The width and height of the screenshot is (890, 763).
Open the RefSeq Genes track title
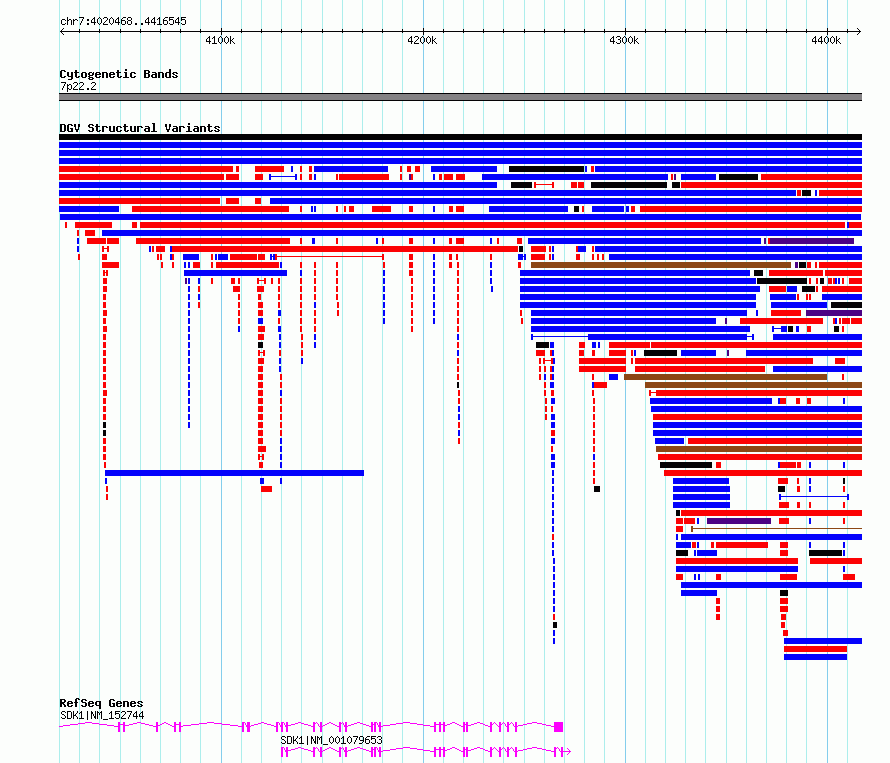(101, 703)
